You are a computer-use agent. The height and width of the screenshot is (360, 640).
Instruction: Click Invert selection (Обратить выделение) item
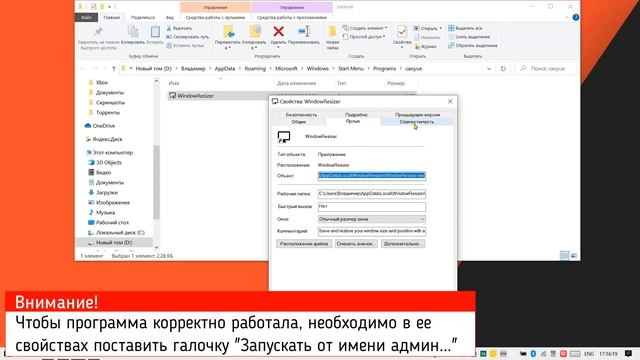(473, 46)
